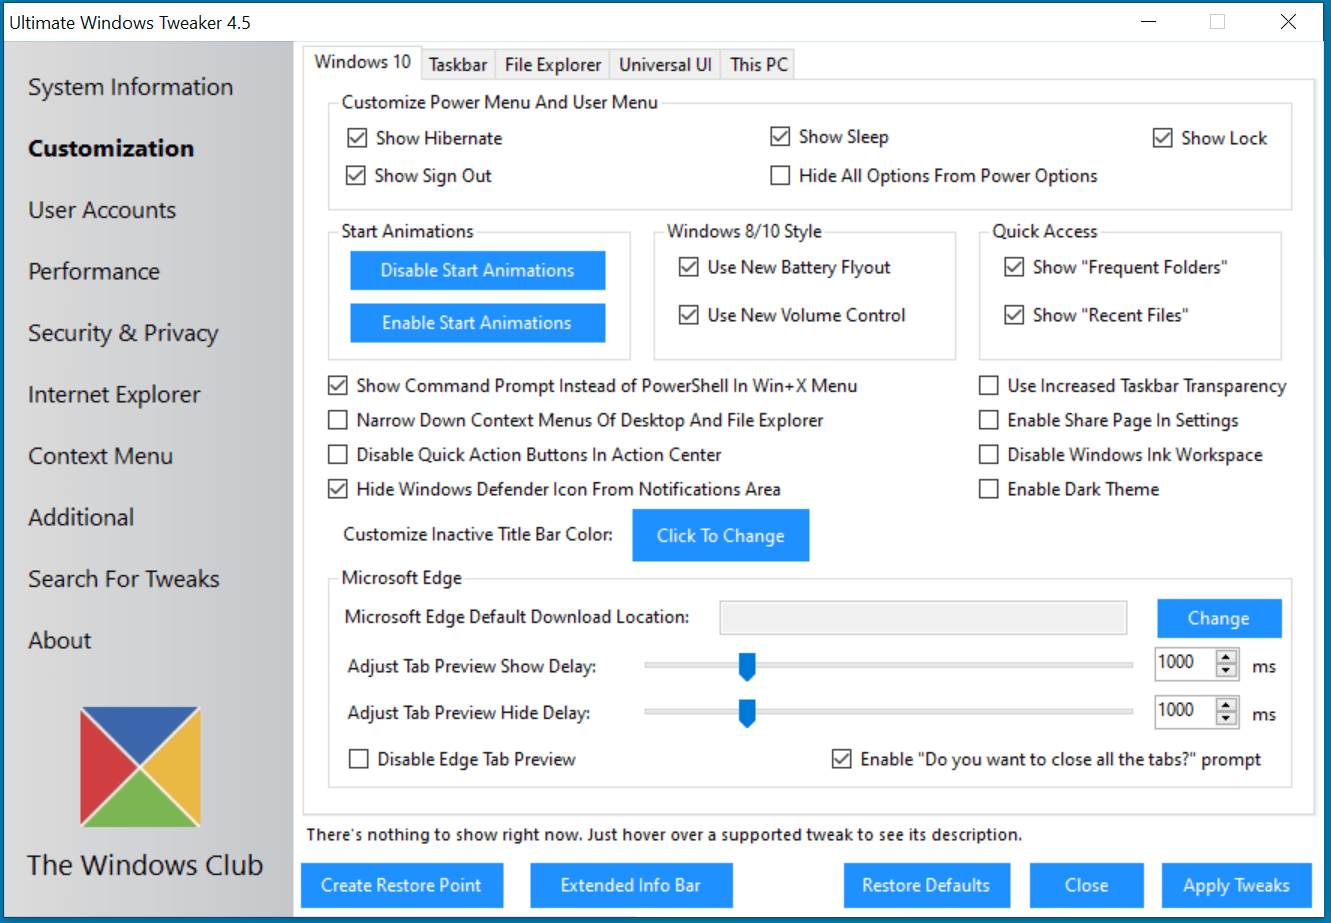Enable Narrow Down Context Menus option

point(338,421)
